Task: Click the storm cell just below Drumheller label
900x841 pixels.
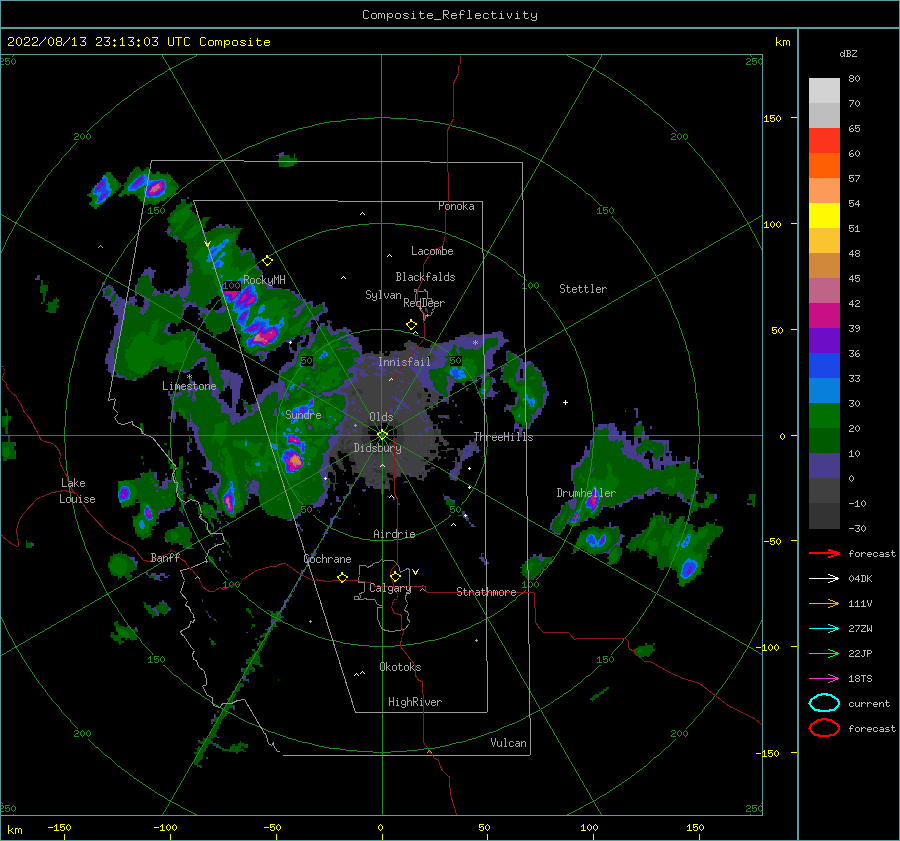Action: (592, 502)
